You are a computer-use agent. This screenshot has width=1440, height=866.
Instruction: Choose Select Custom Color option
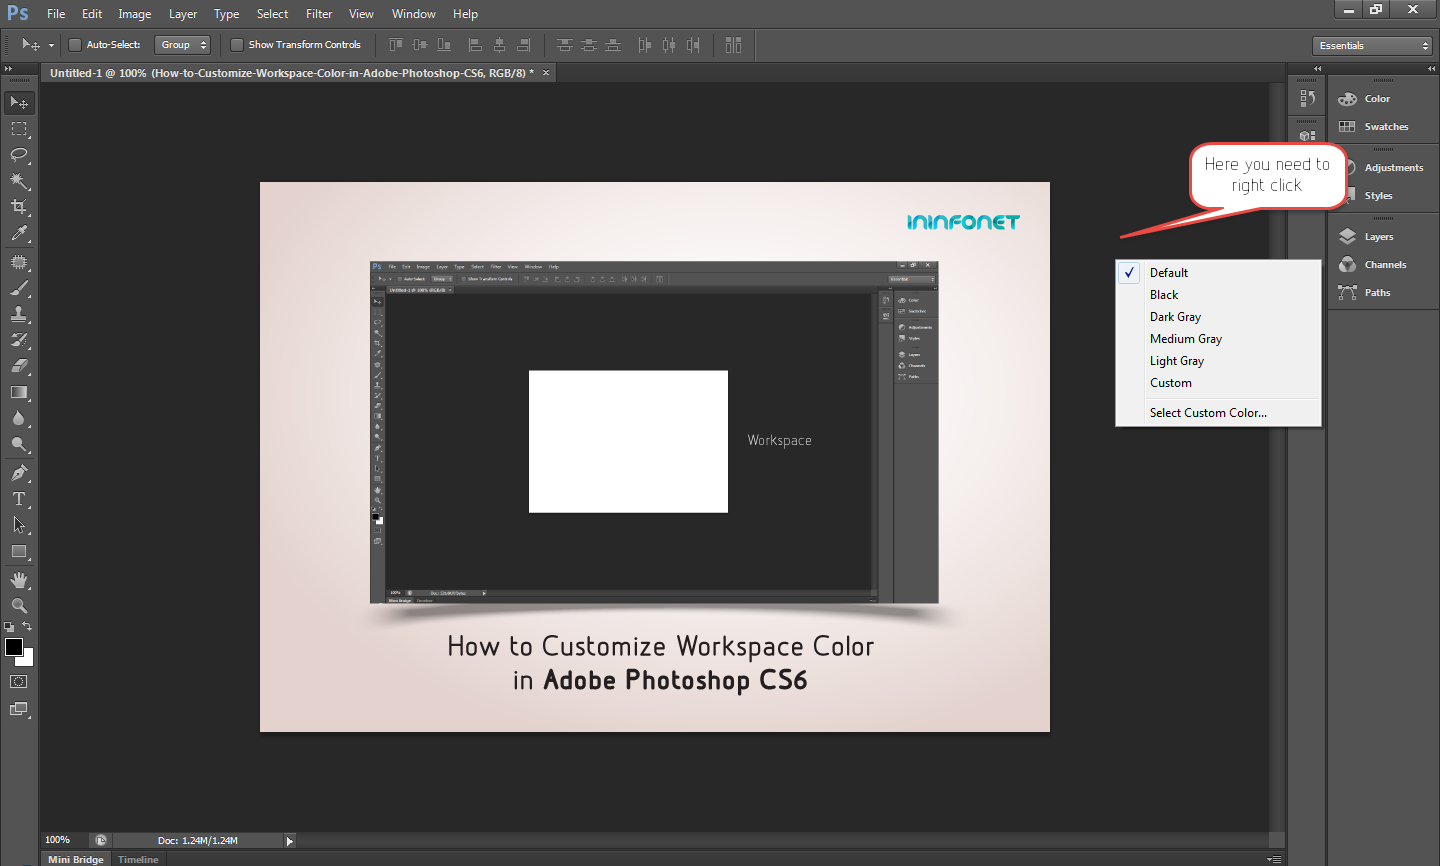pos(1207,412)
